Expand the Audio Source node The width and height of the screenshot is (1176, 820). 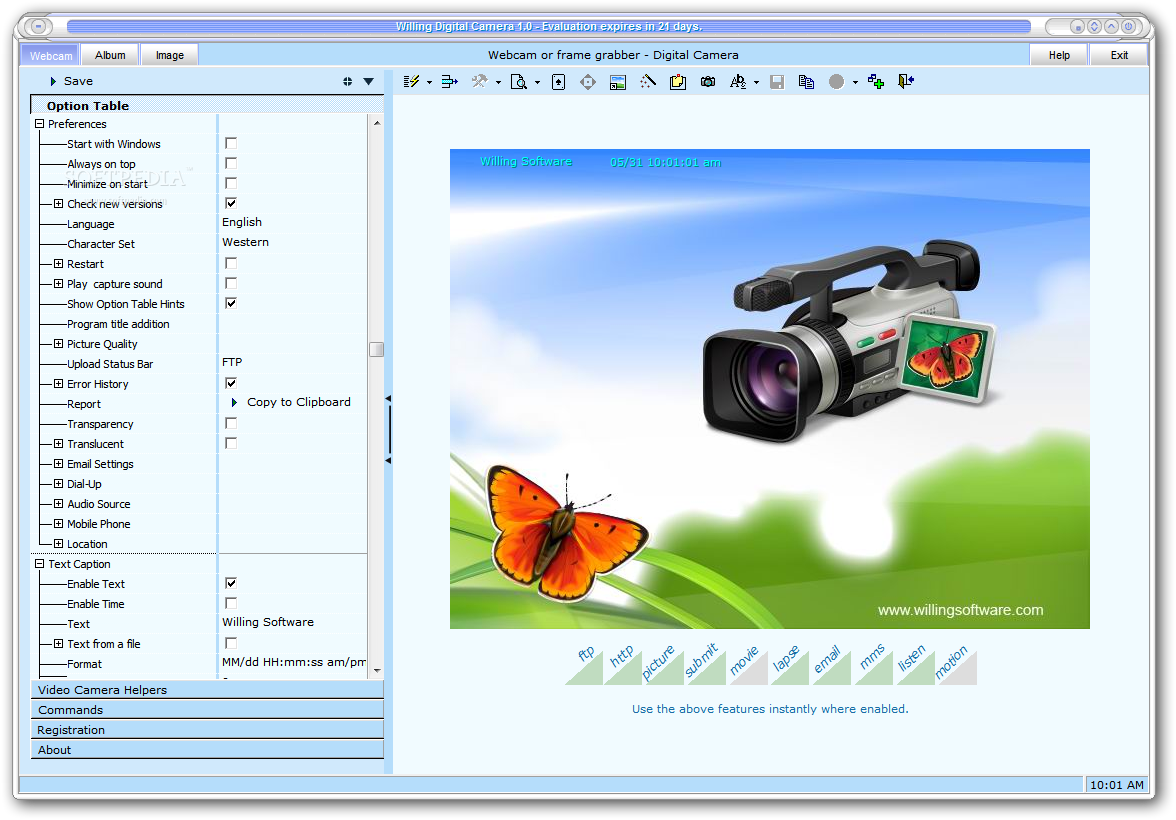58,503
